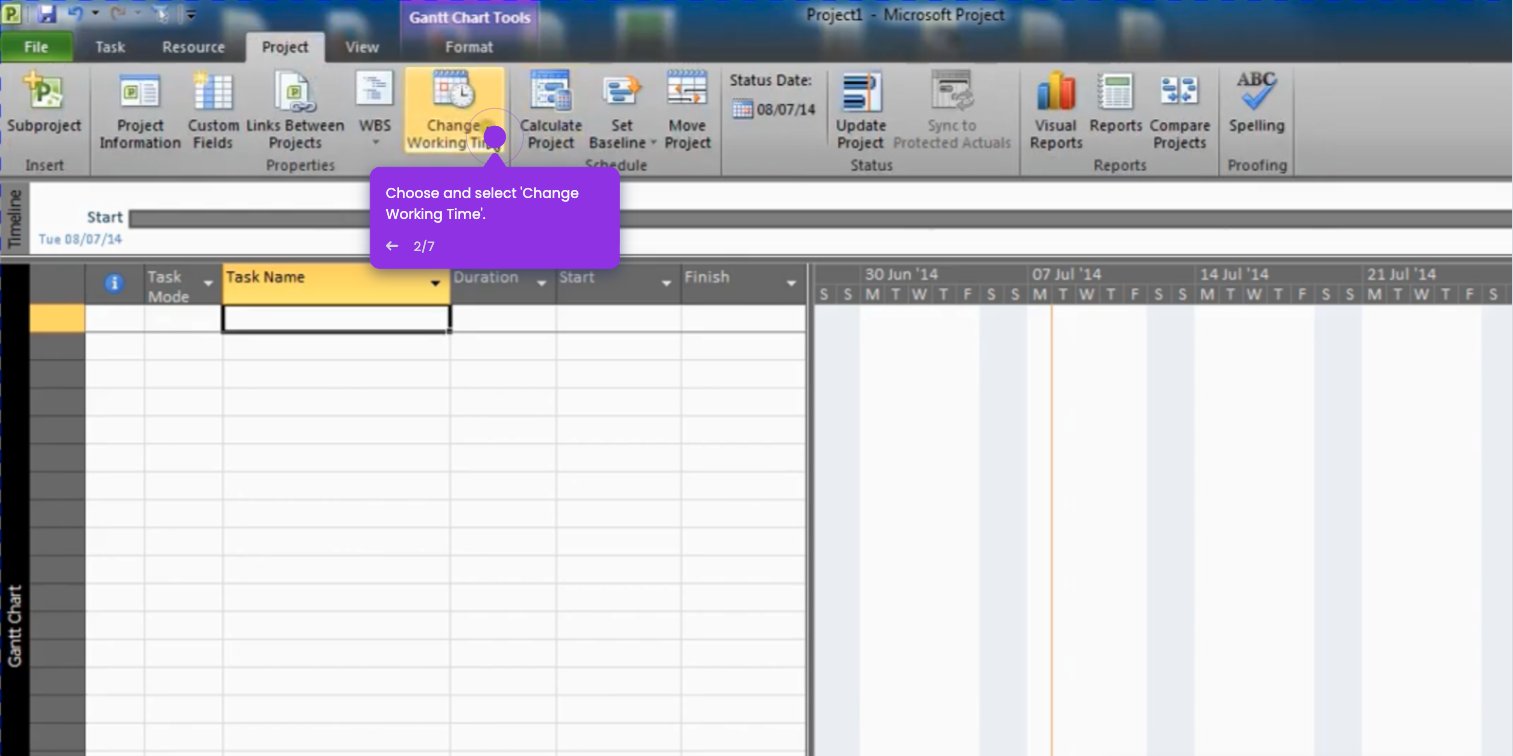Click the Status Date calendar icon
This screenshot has width=1513, height=756.
point(742,110)
